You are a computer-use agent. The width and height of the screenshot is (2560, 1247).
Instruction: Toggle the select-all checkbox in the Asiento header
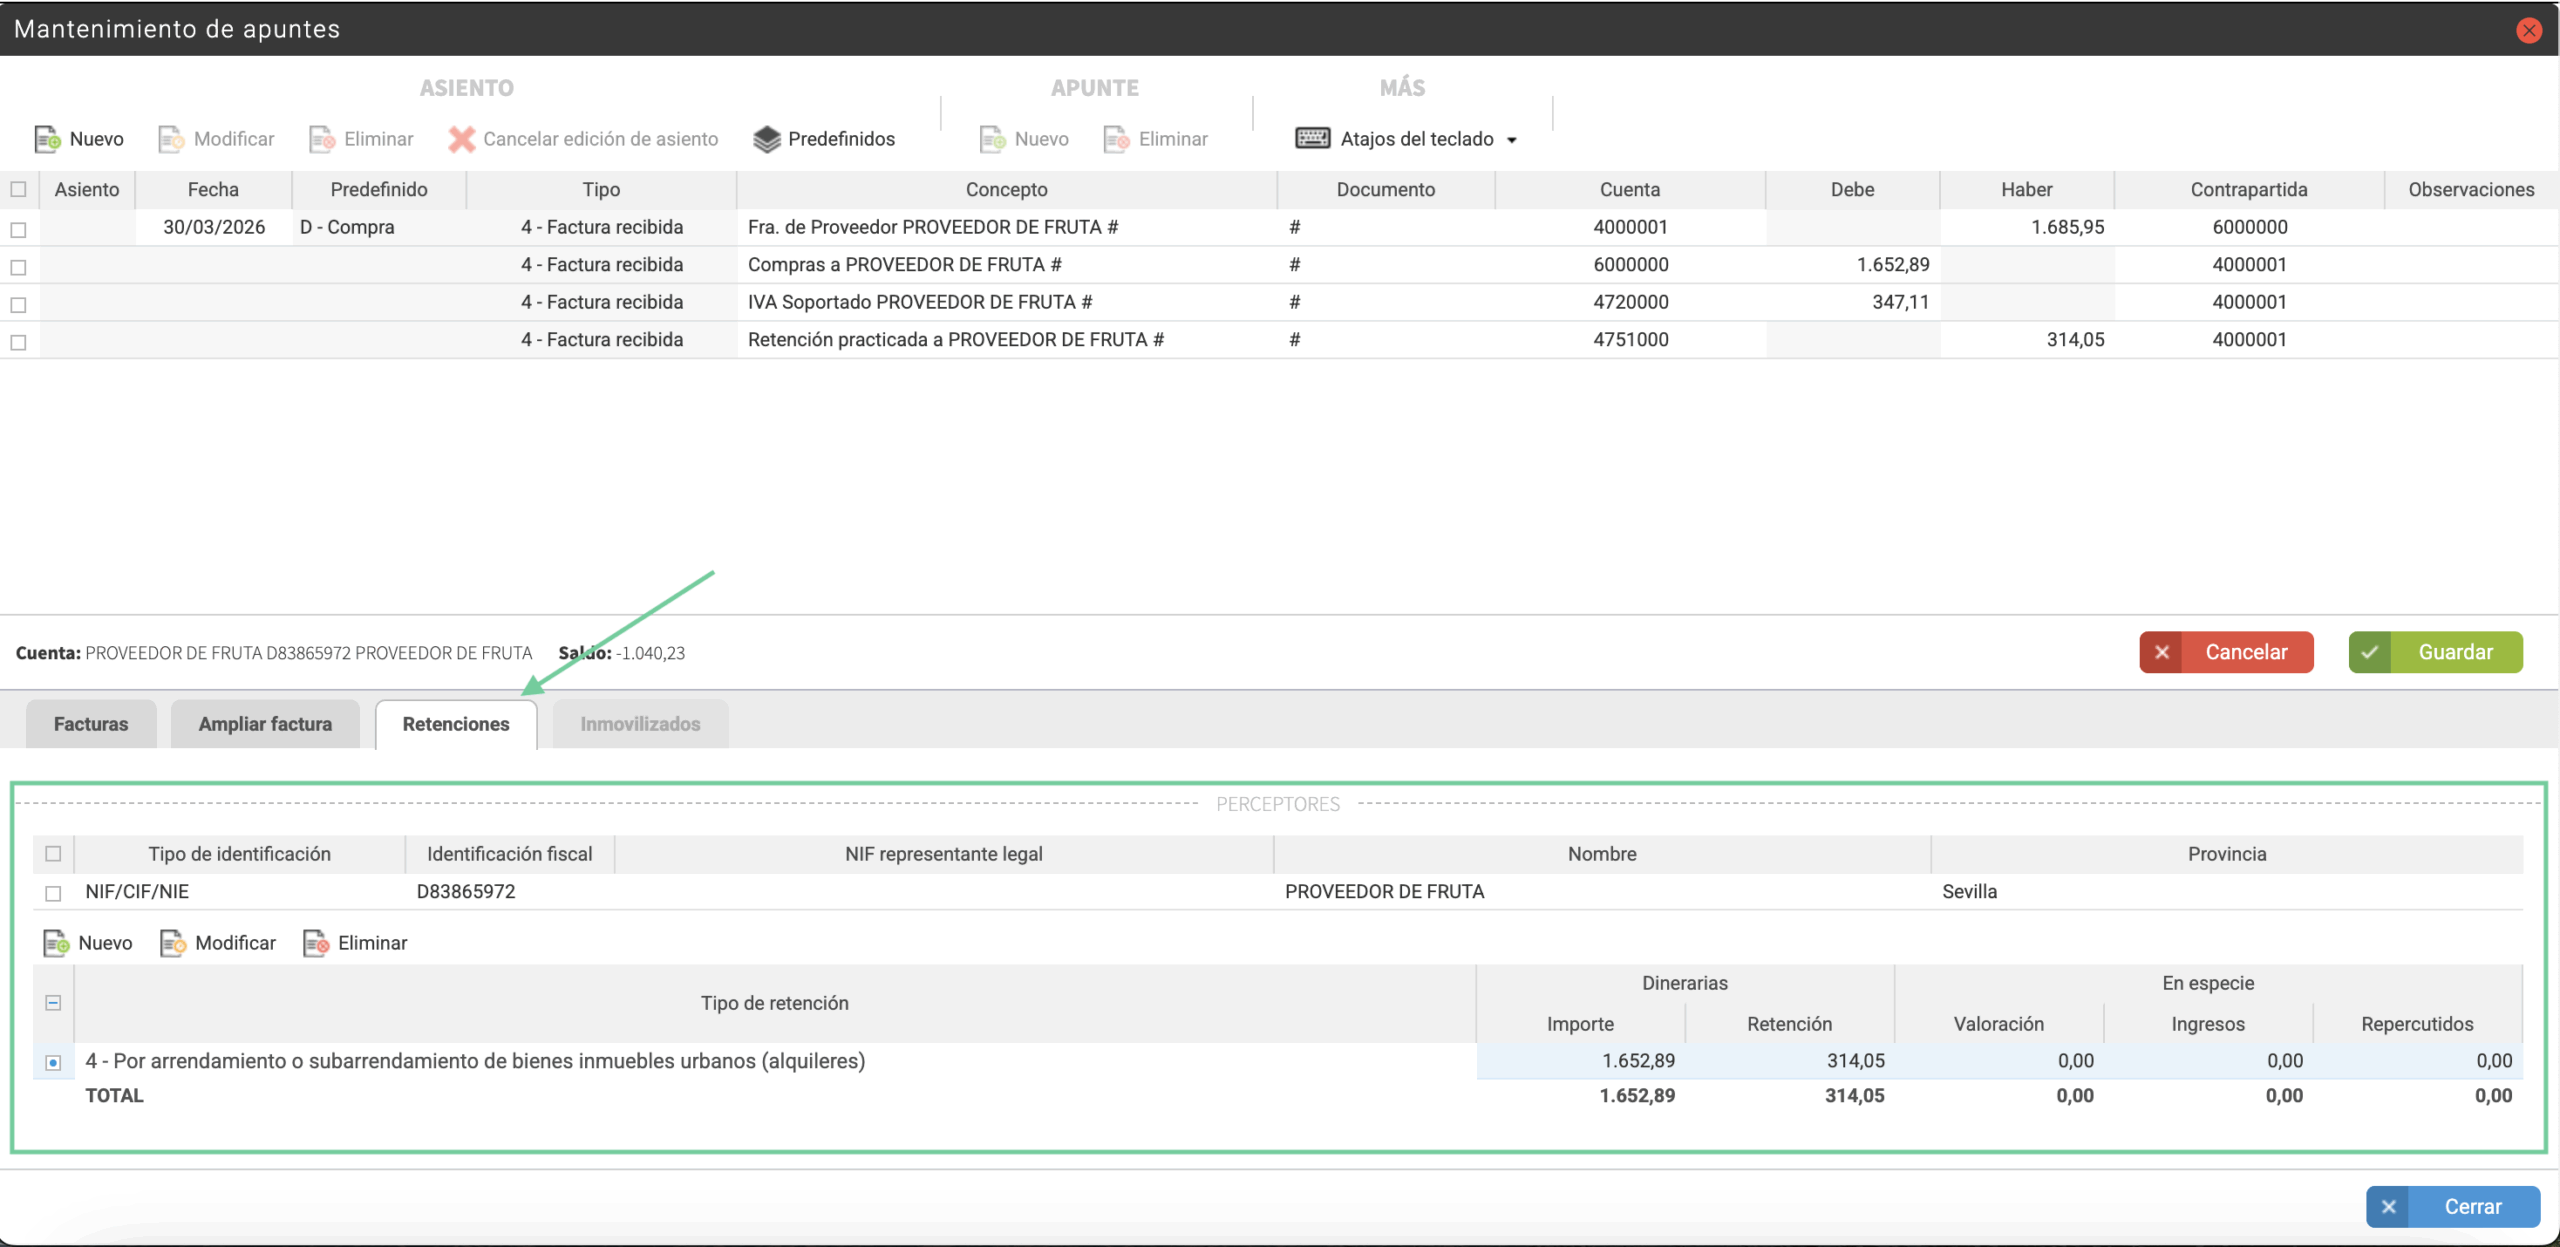click(x=18, y=189)
